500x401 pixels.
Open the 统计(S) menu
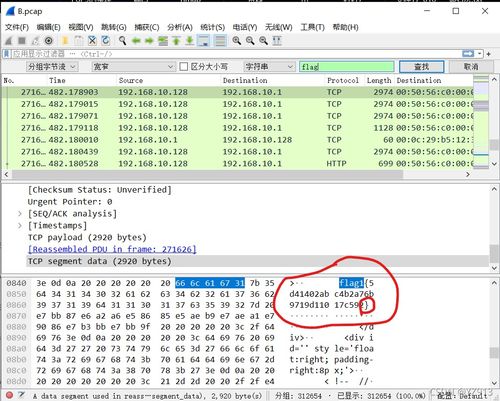213,27
